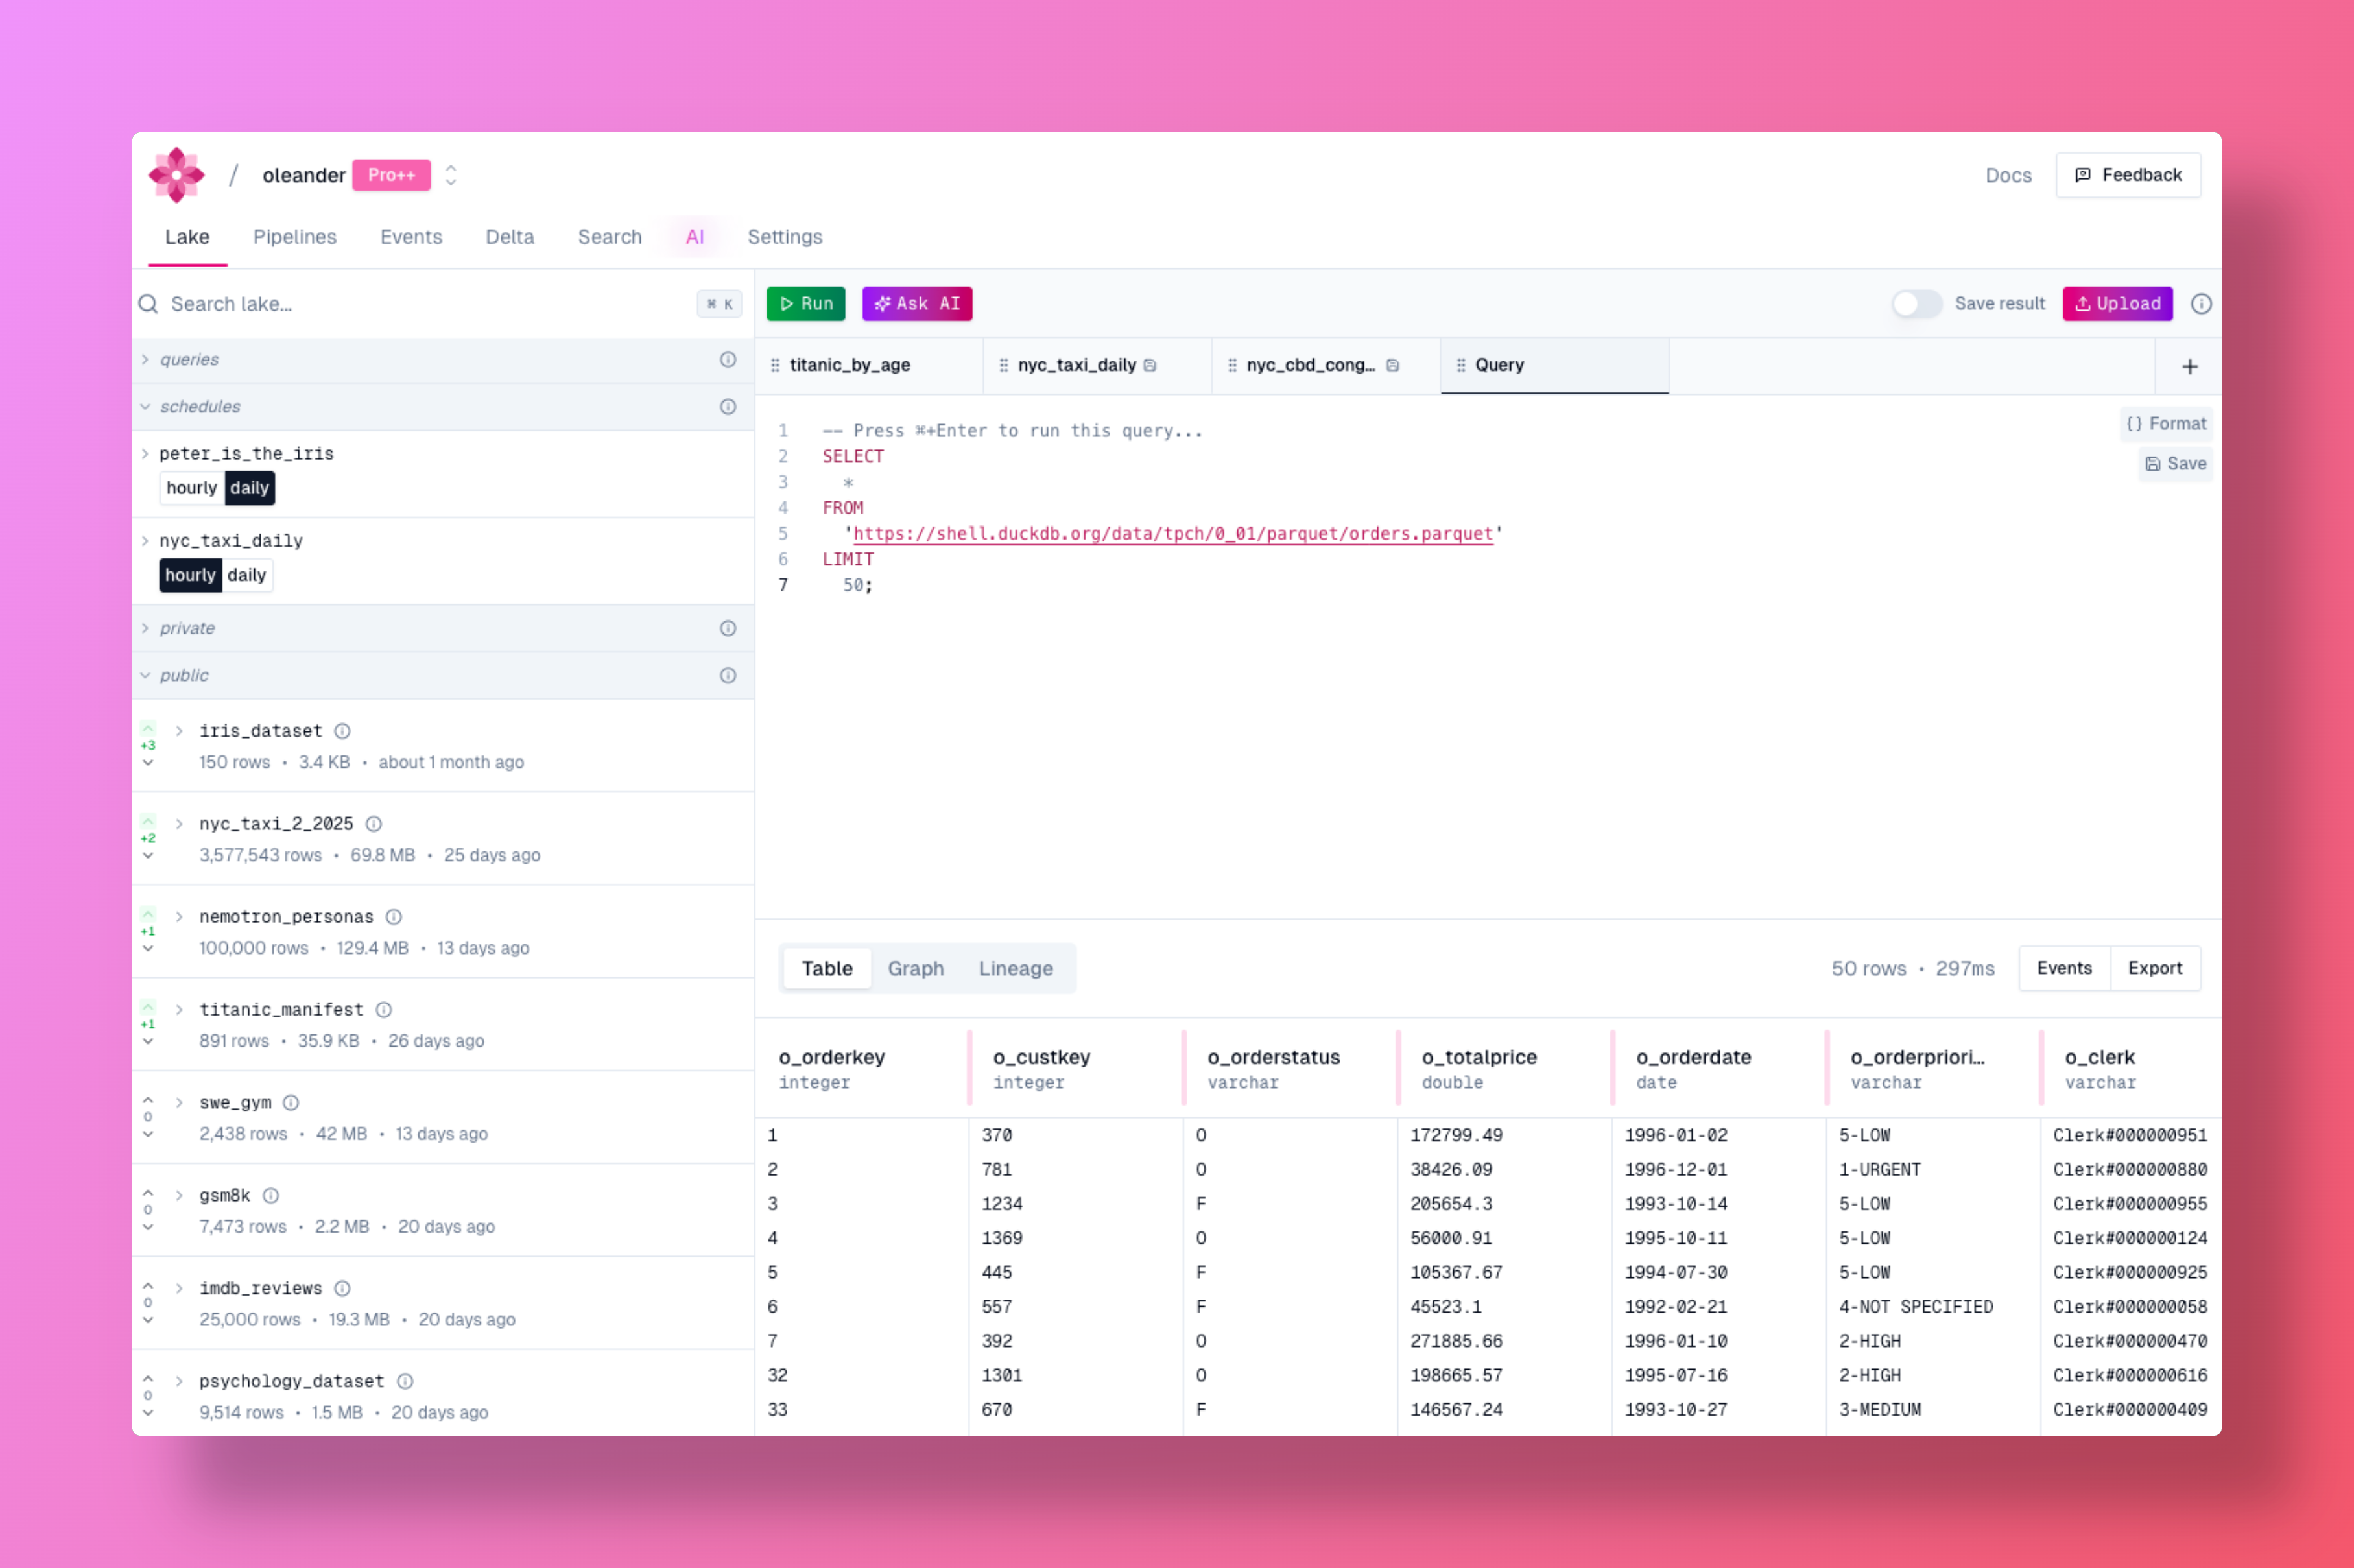Viewport: 2354px width, 1568px height.
Task: Expand the gsm8k dataset row
Action: [179, 1196]
